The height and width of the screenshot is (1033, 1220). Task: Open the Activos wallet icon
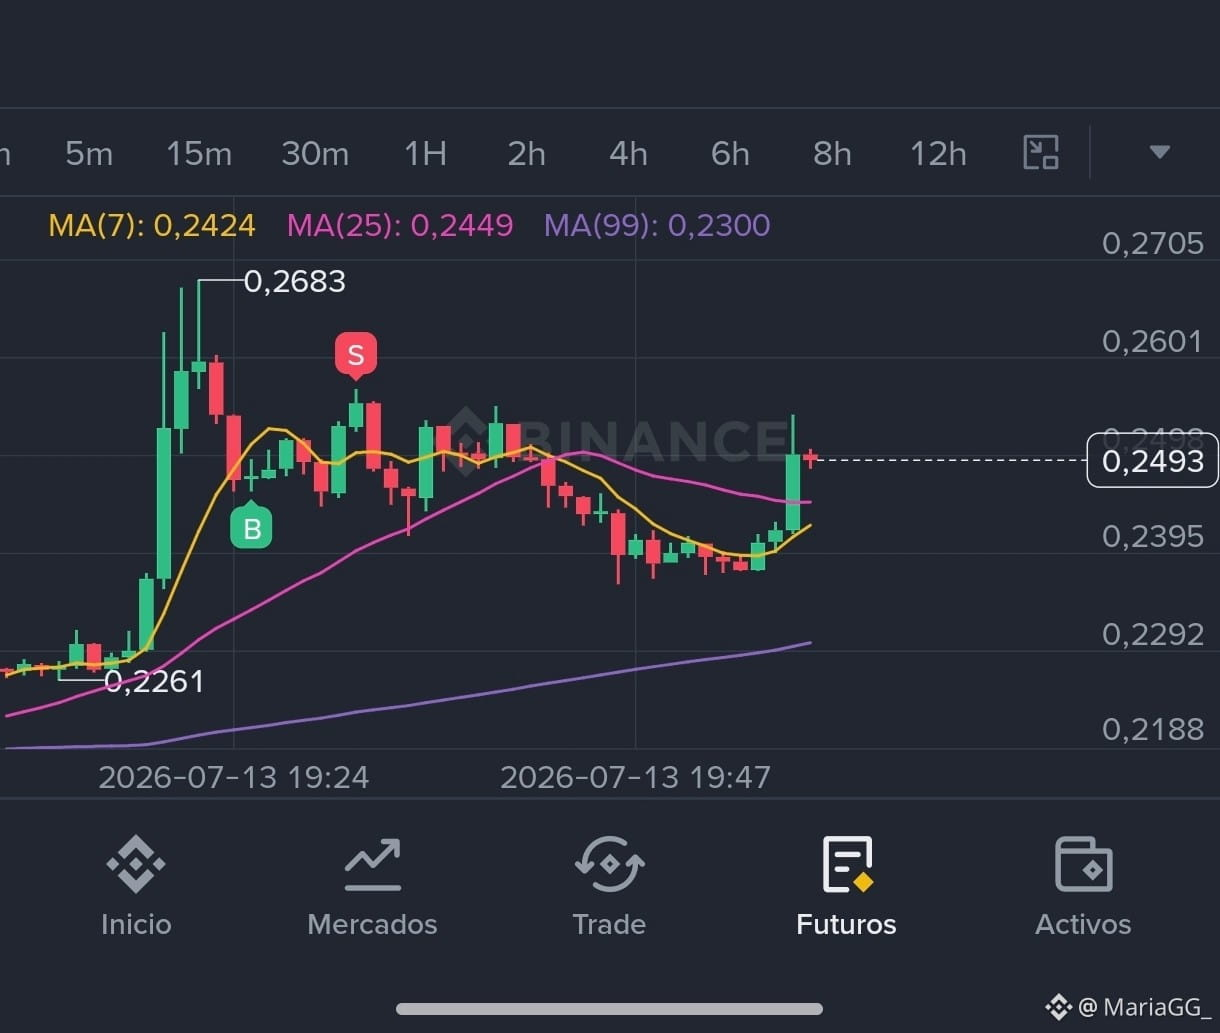[x=1084, y=864]
